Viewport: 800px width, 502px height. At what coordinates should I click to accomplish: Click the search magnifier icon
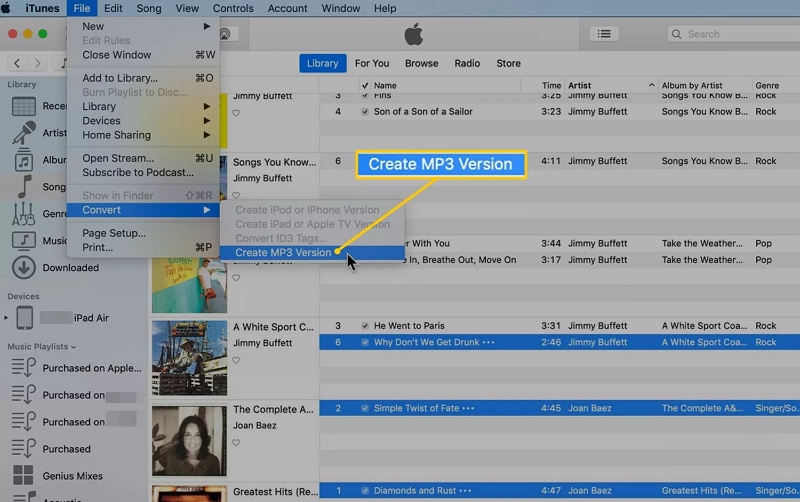click(677, 34)
